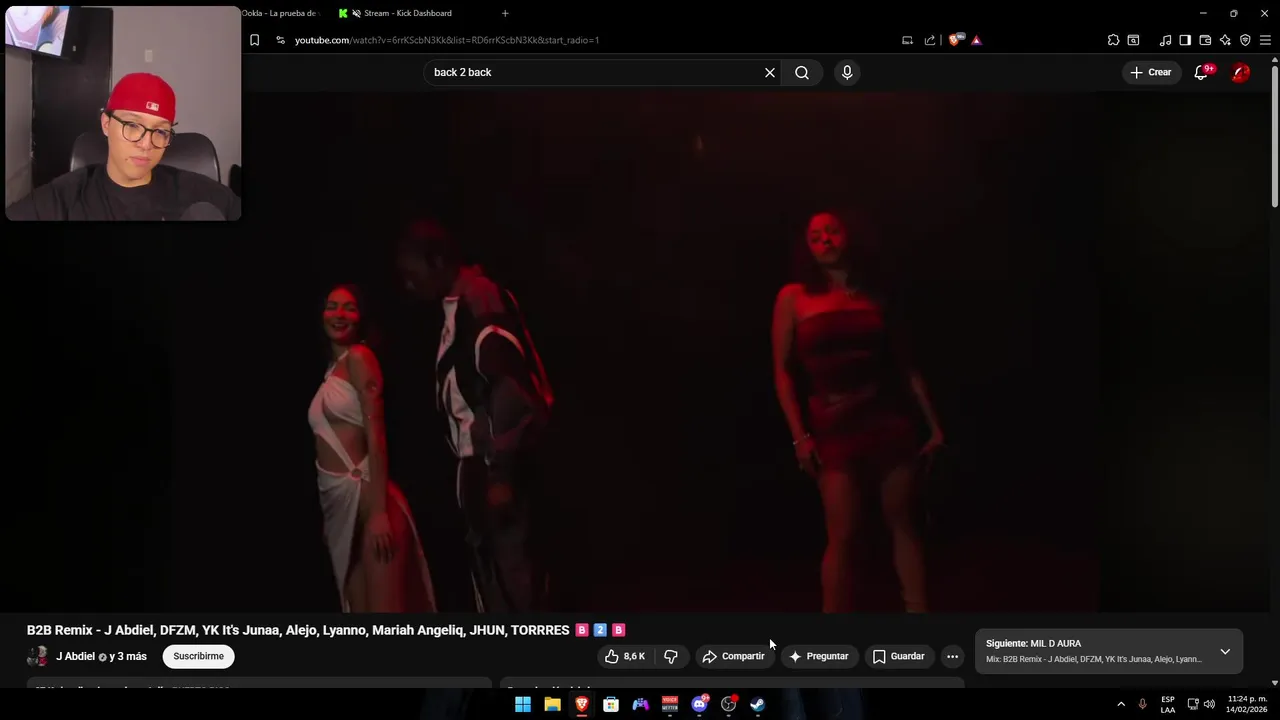Click 'Siguiente: MIL D AURA' text

(1033, 643)
